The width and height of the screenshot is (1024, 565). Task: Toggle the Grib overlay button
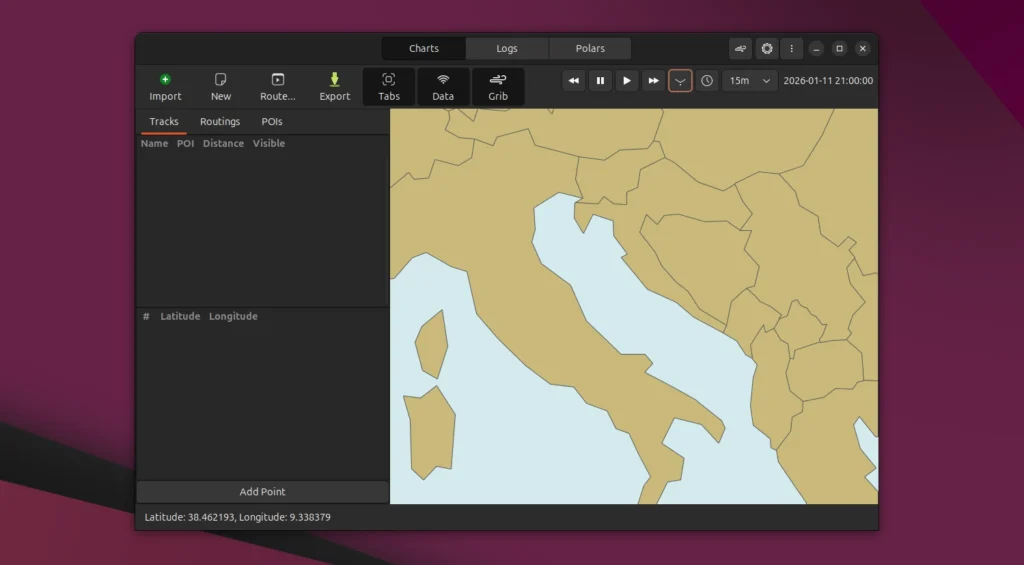click(x=498, y=87)
